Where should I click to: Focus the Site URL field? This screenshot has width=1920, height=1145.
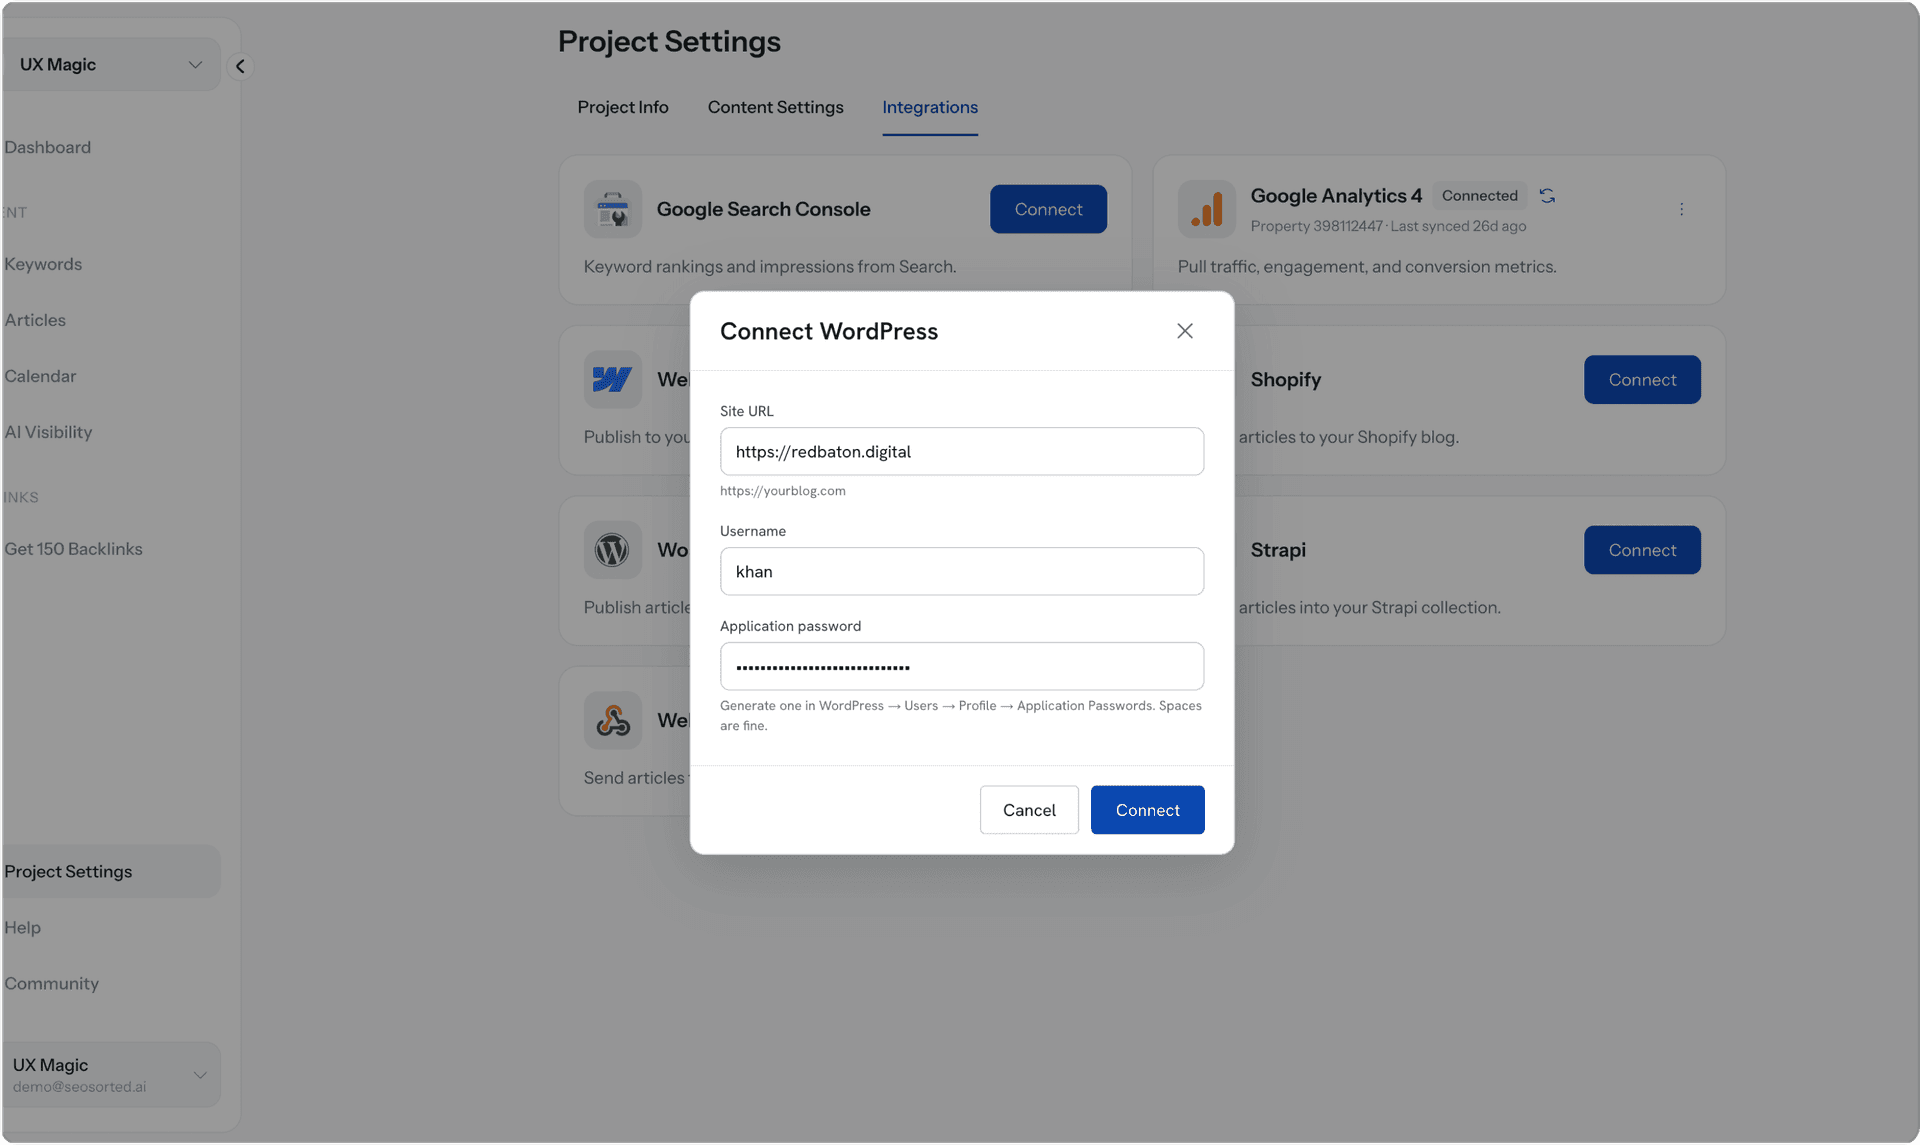coord(962,451)
